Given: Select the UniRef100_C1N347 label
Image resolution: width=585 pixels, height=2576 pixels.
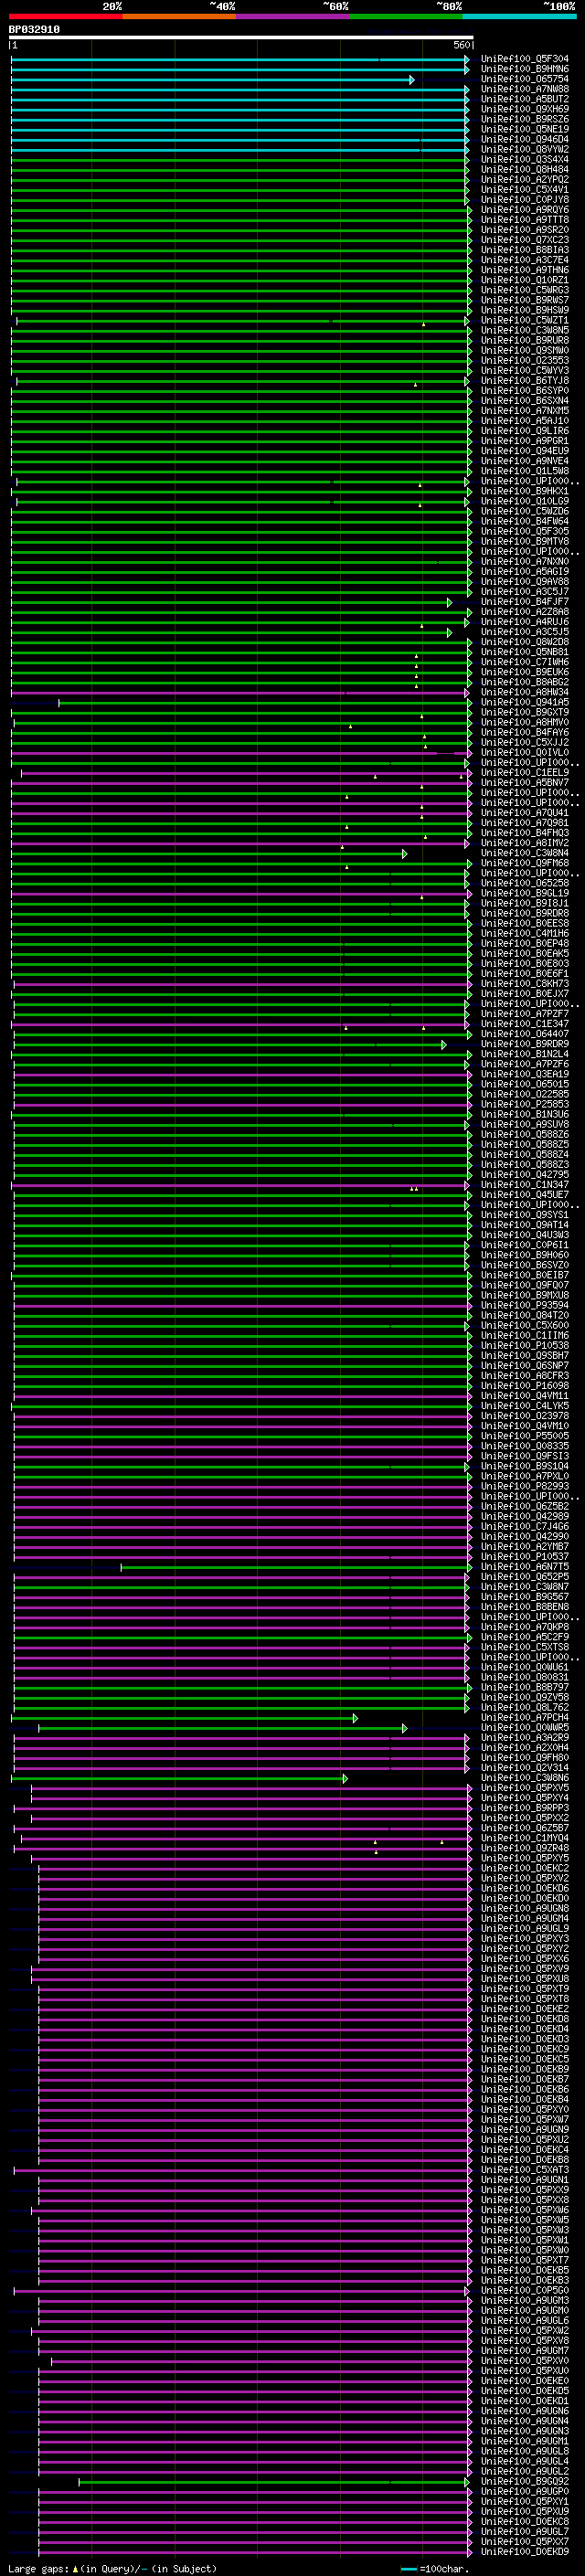Looking at the screenshot, I should [525, 1184].
